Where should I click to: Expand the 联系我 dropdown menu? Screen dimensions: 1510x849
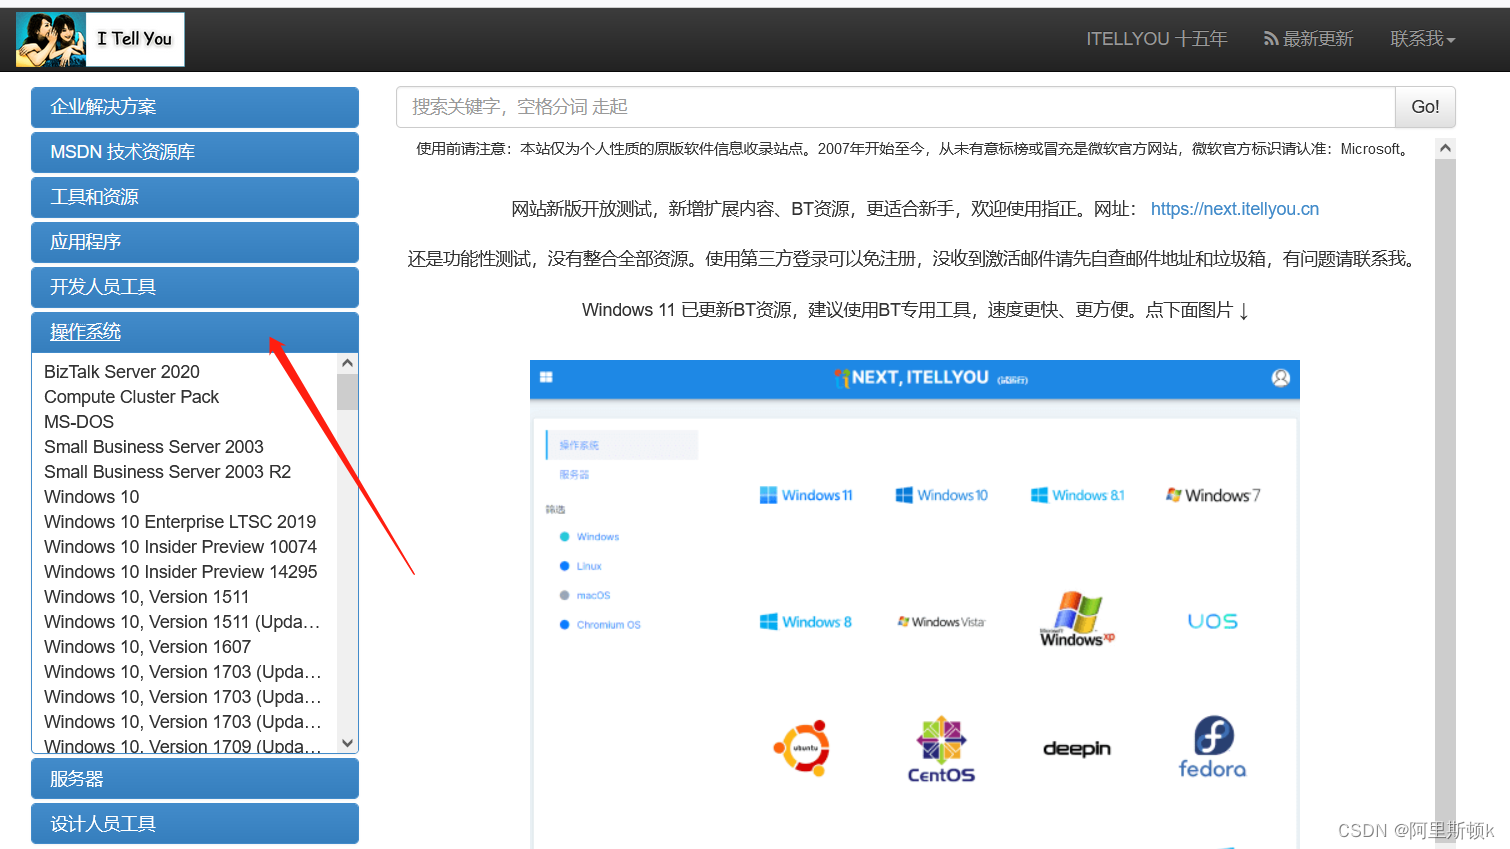tap(1422, 39)
